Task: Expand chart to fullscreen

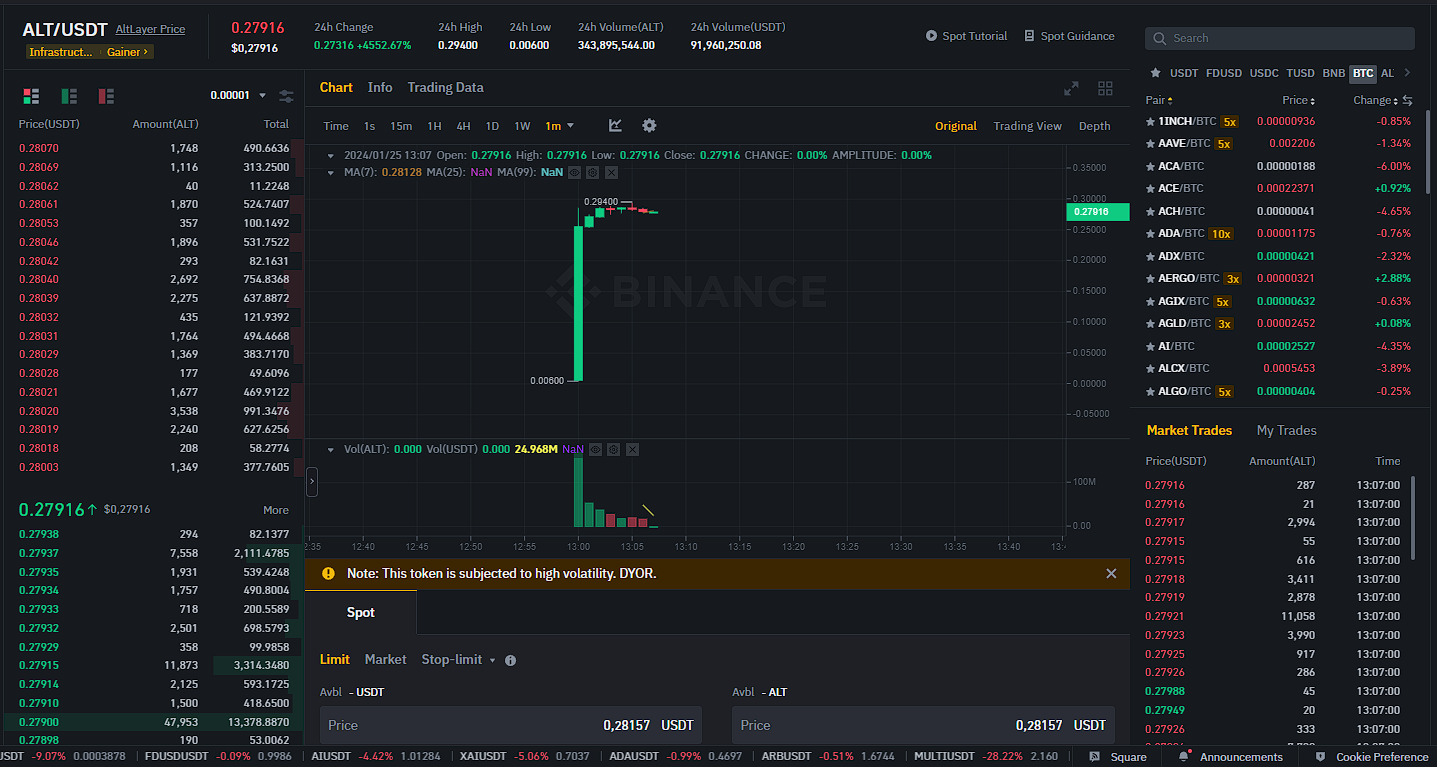Action: [1071, 88]
